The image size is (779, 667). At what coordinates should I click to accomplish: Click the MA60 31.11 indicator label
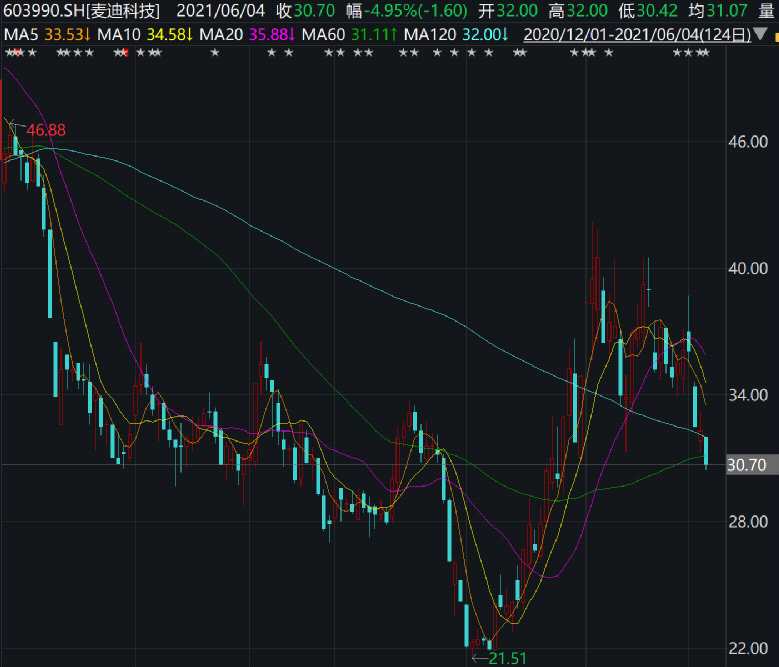349,34
